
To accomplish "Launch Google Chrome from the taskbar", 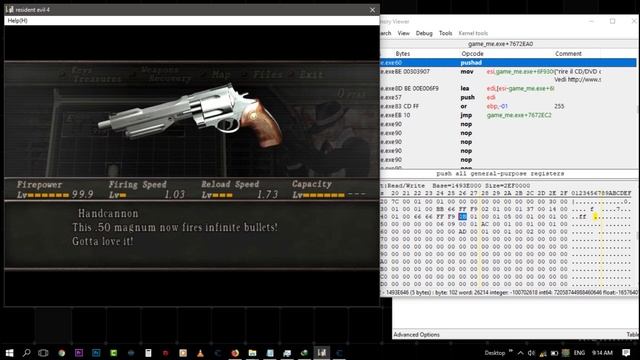I will coord(62,353).
